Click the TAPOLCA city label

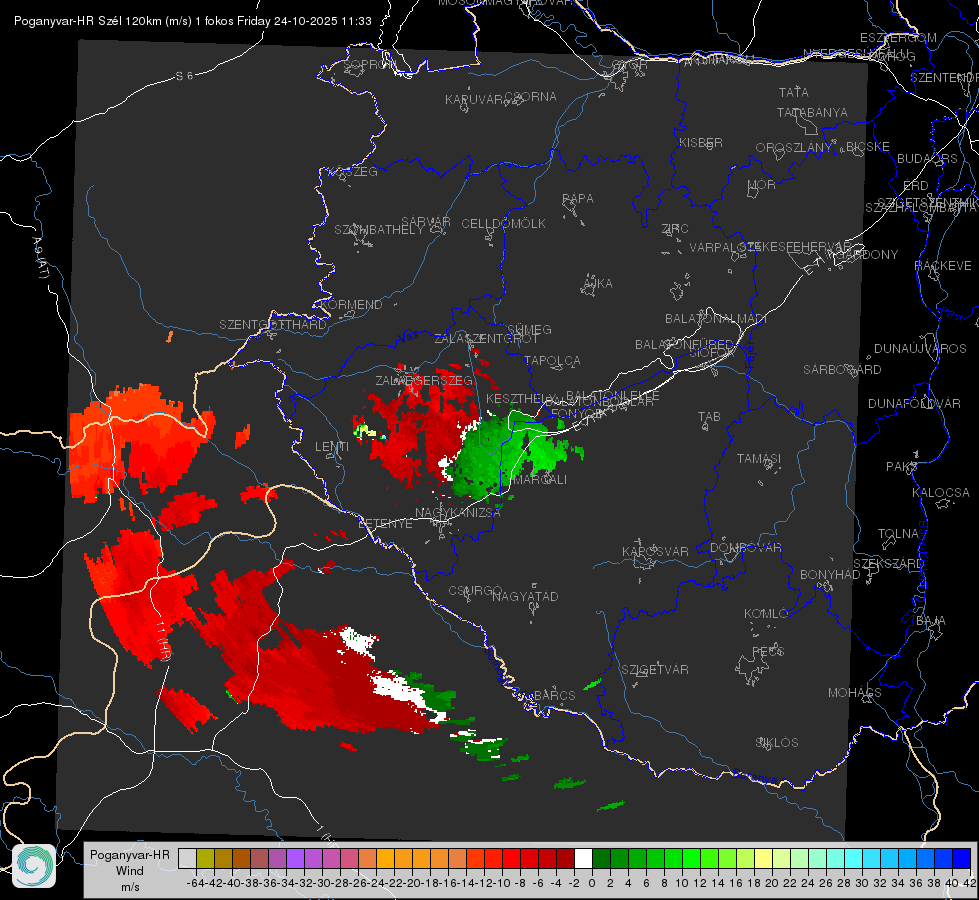(x=552, y=361)
